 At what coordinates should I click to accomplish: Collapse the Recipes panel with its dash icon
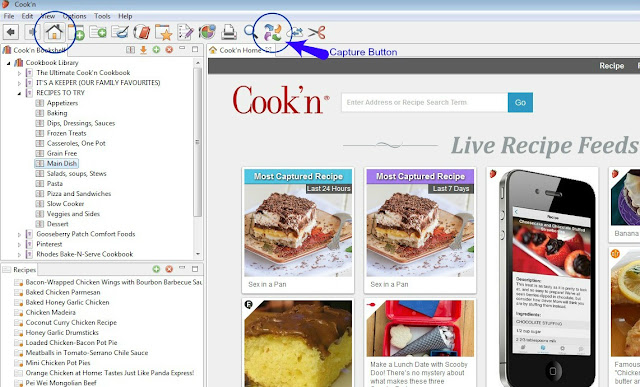tap(182, 268)
